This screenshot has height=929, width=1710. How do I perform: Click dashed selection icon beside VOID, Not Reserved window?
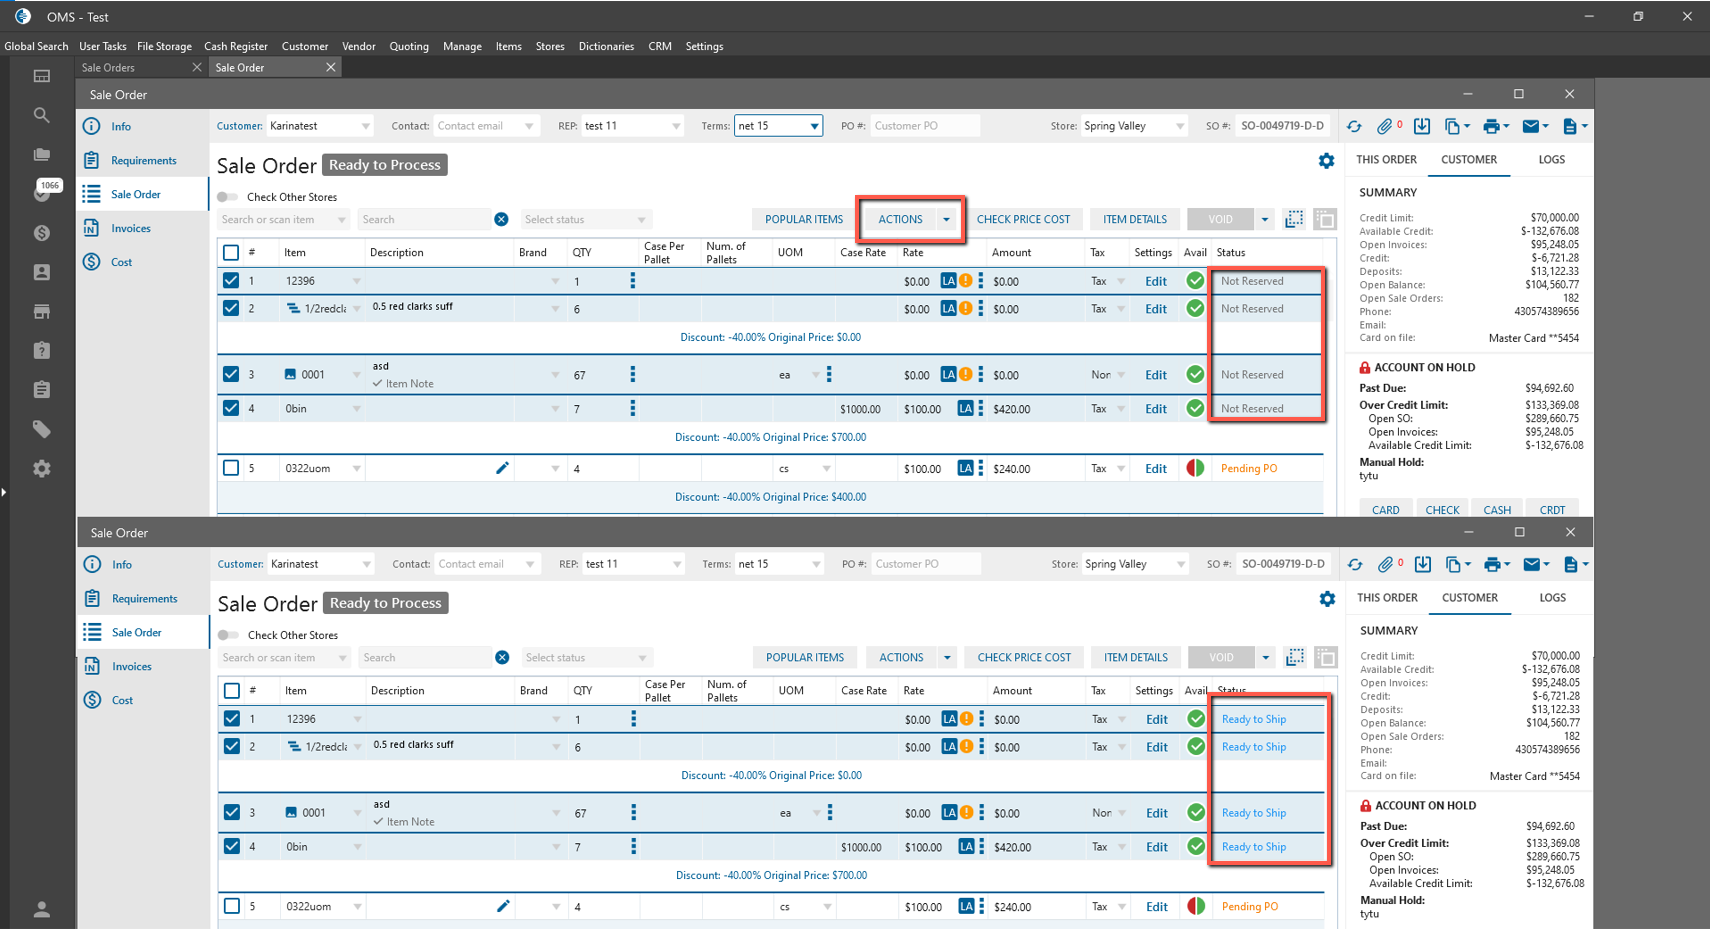click(1294, 219)
